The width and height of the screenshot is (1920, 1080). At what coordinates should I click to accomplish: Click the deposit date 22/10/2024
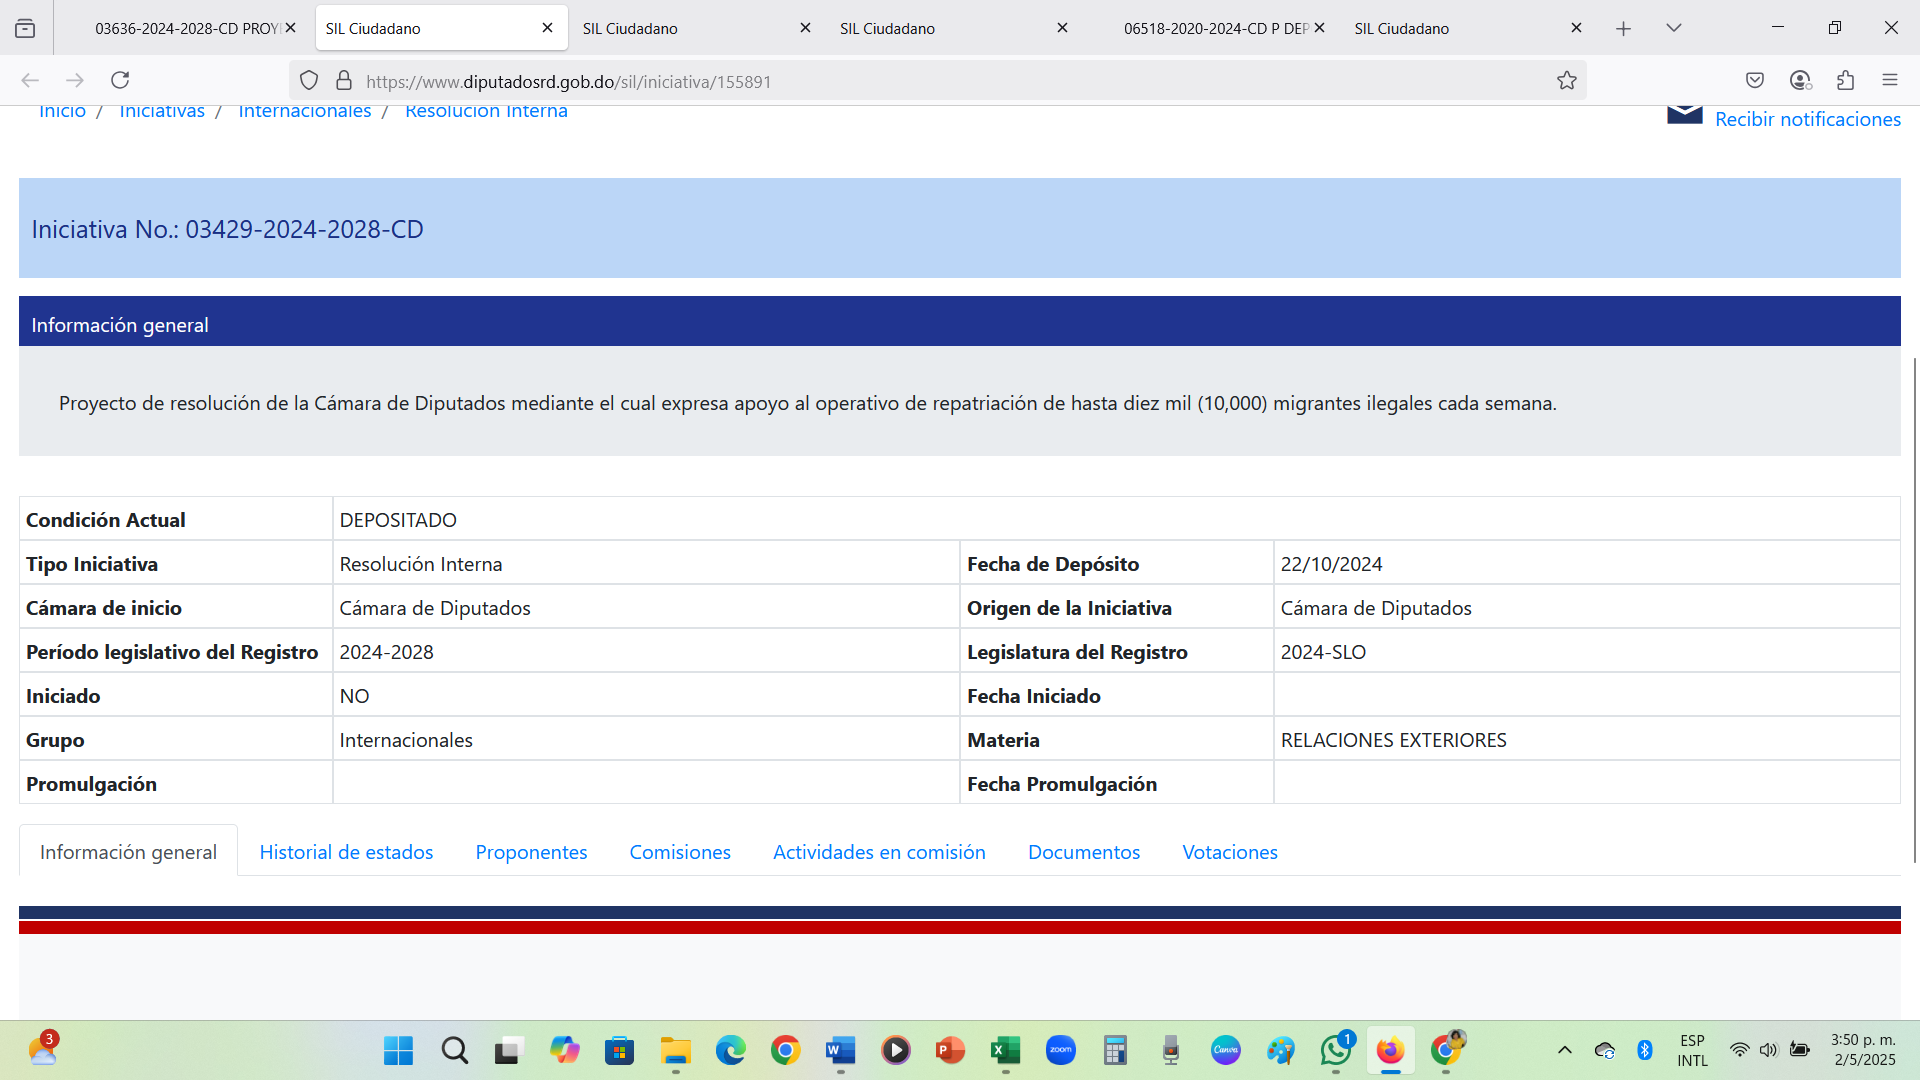coord(1331,564)
